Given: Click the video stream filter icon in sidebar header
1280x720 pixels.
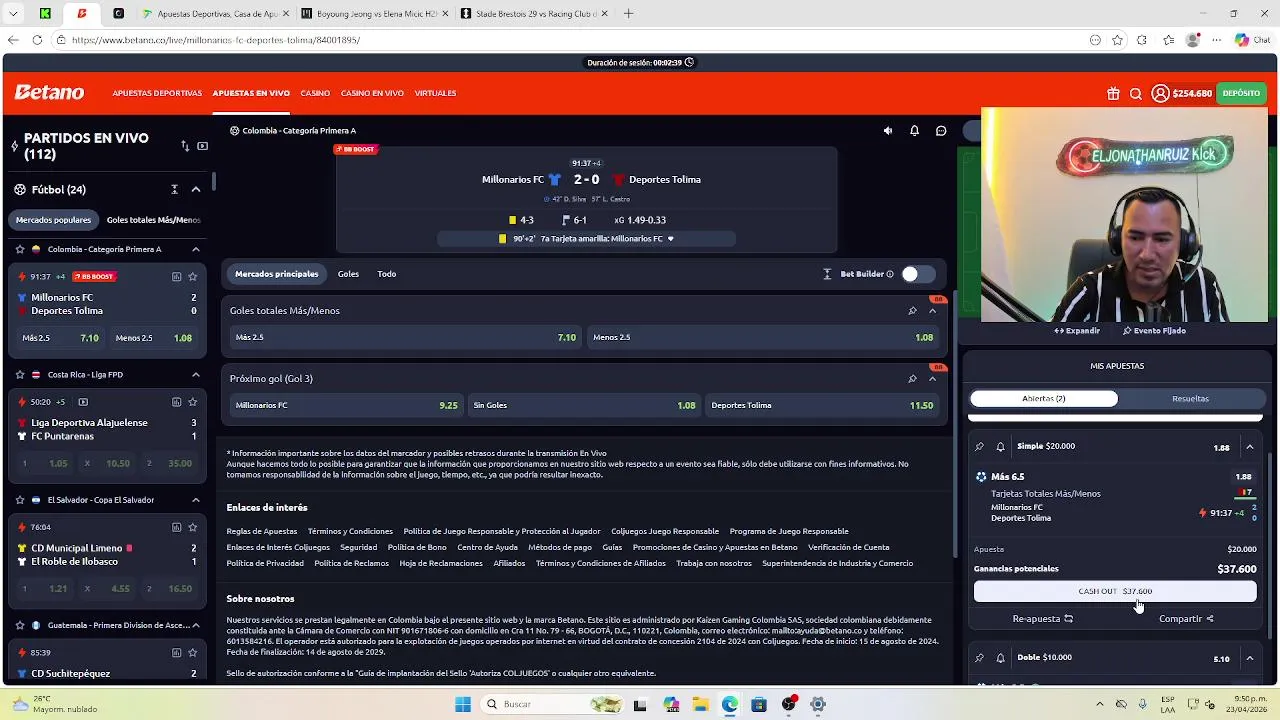Looking at the screenshot, I should coord(202,146).
